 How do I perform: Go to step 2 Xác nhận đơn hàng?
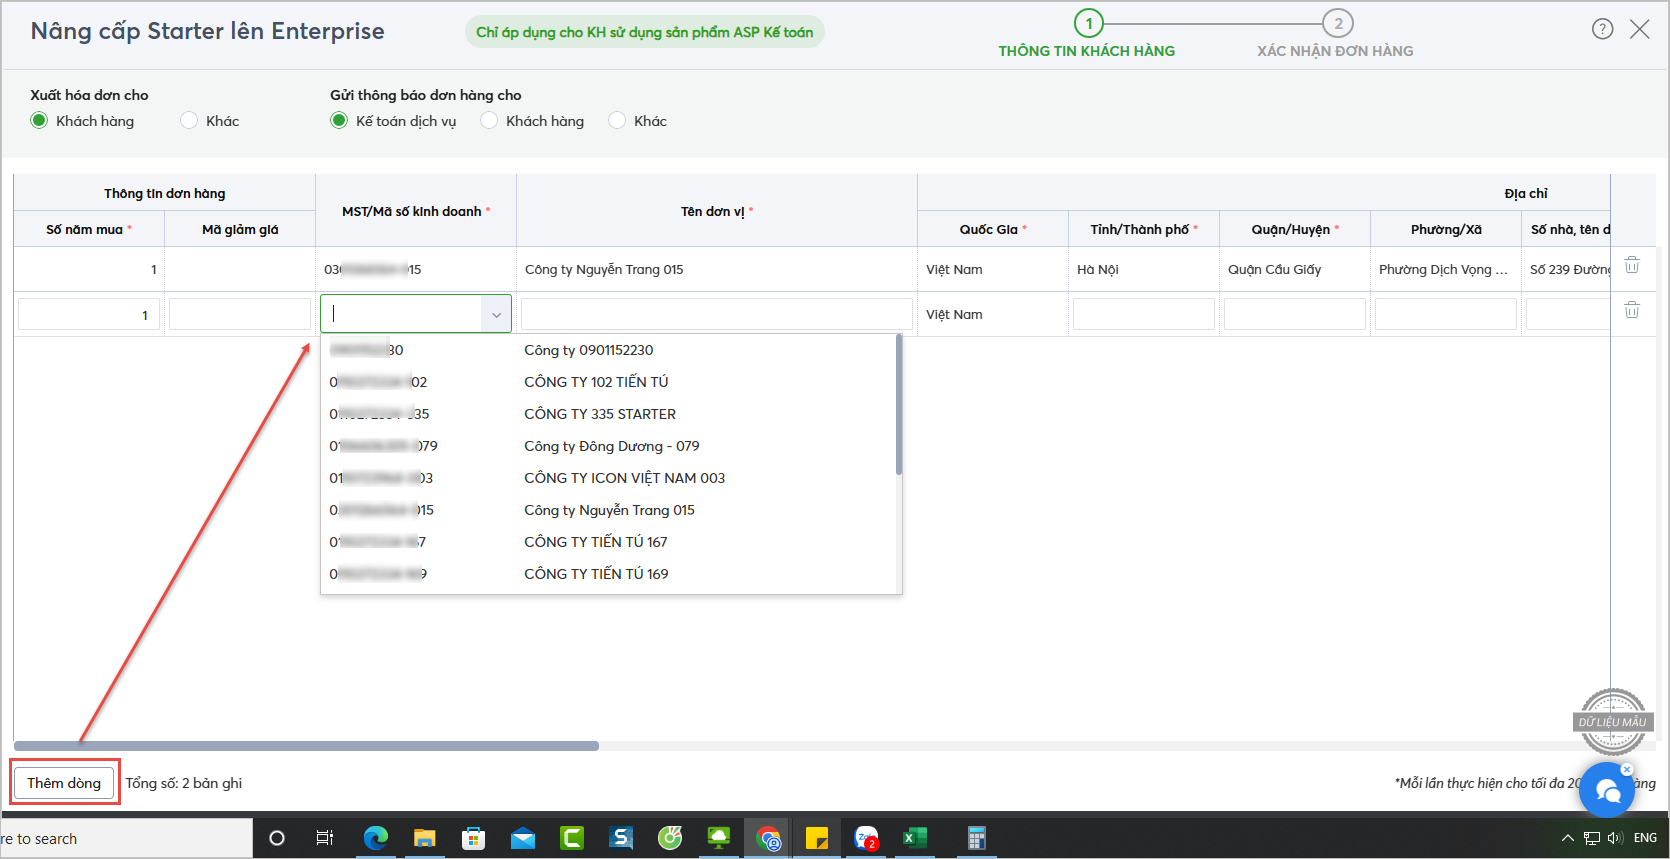click(x=1336, y=35)
